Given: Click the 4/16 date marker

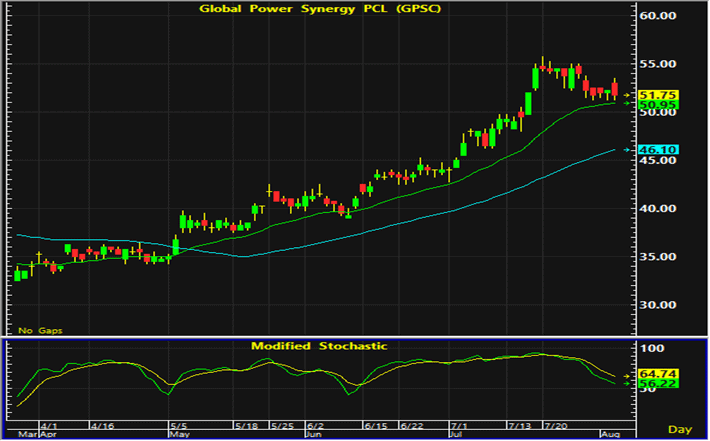Looking at the screenshot, I should pyautogui.click(x=102, y=427).
